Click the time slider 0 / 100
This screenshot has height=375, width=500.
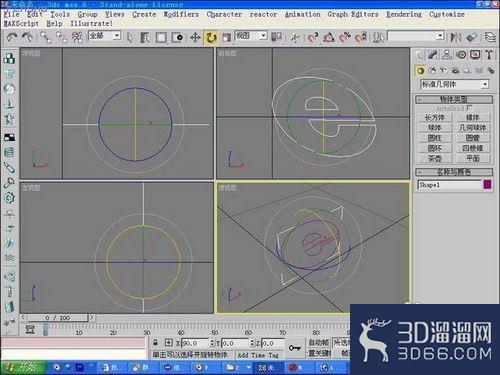pos(57,318)
